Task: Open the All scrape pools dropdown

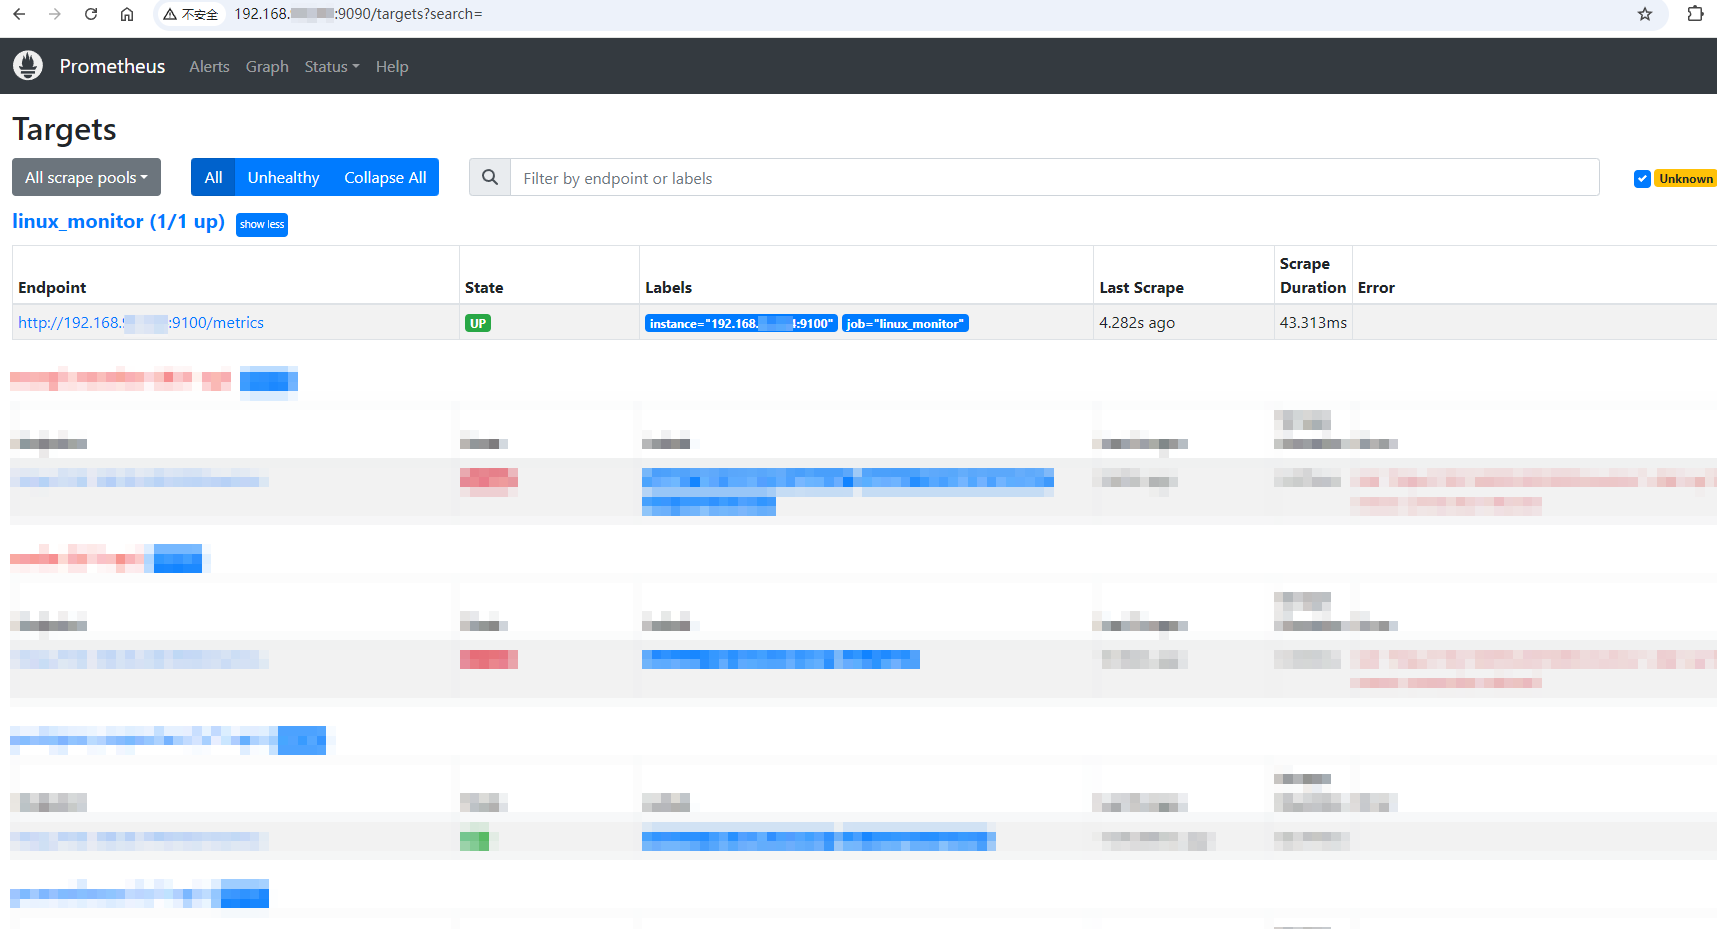Action: point(86,177)
